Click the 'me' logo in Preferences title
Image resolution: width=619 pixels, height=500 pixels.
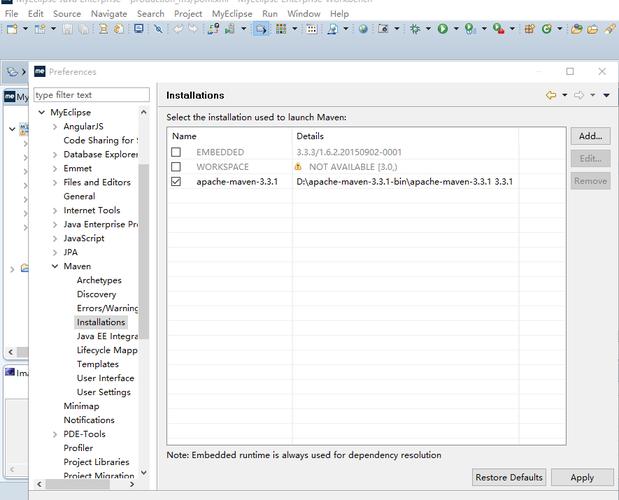[40, 71]
